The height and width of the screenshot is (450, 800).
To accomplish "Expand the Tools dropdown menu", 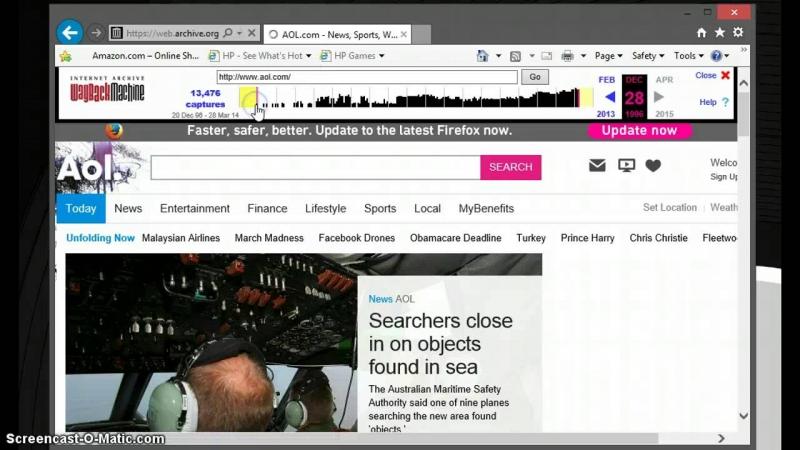I will 688,56.
